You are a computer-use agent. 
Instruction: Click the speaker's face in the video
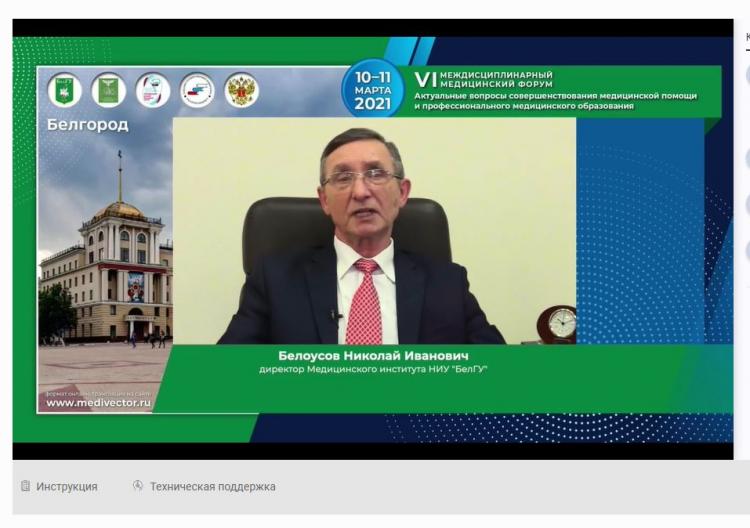click(x=362, y=183)
